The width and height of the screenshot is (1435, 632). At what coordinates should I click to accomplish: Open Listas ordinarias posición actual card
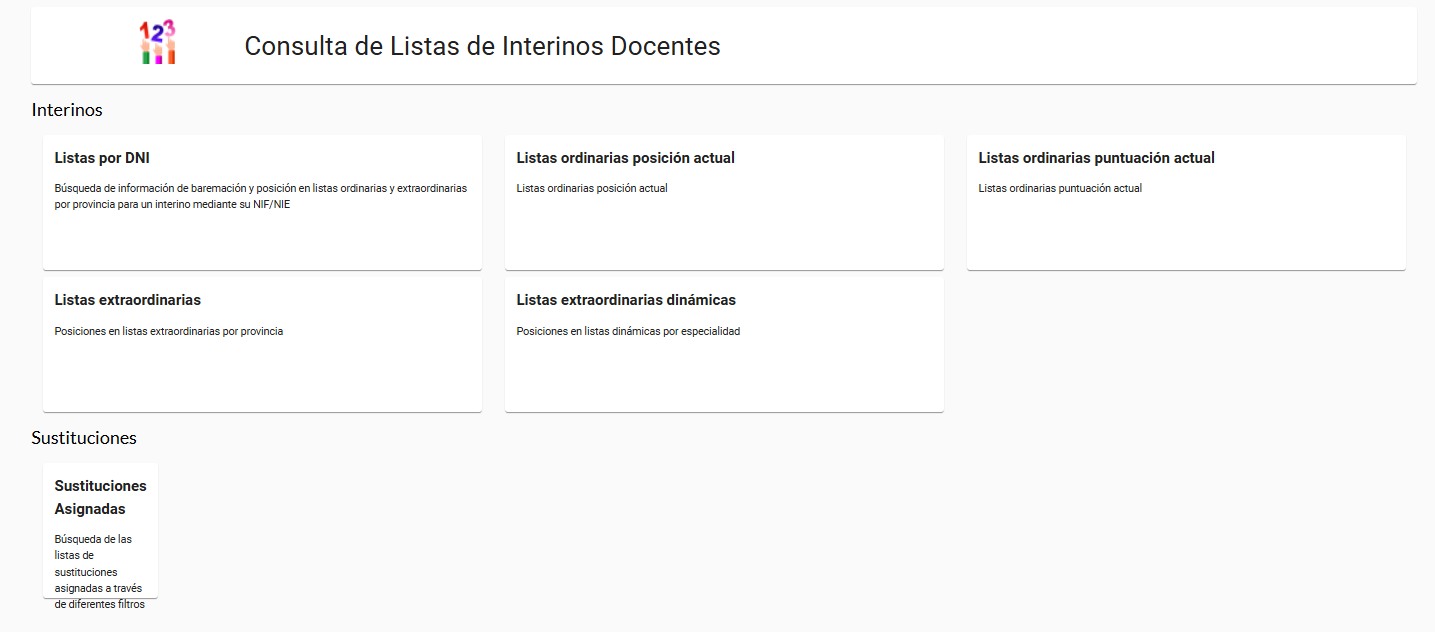click(x=625, y=158)
